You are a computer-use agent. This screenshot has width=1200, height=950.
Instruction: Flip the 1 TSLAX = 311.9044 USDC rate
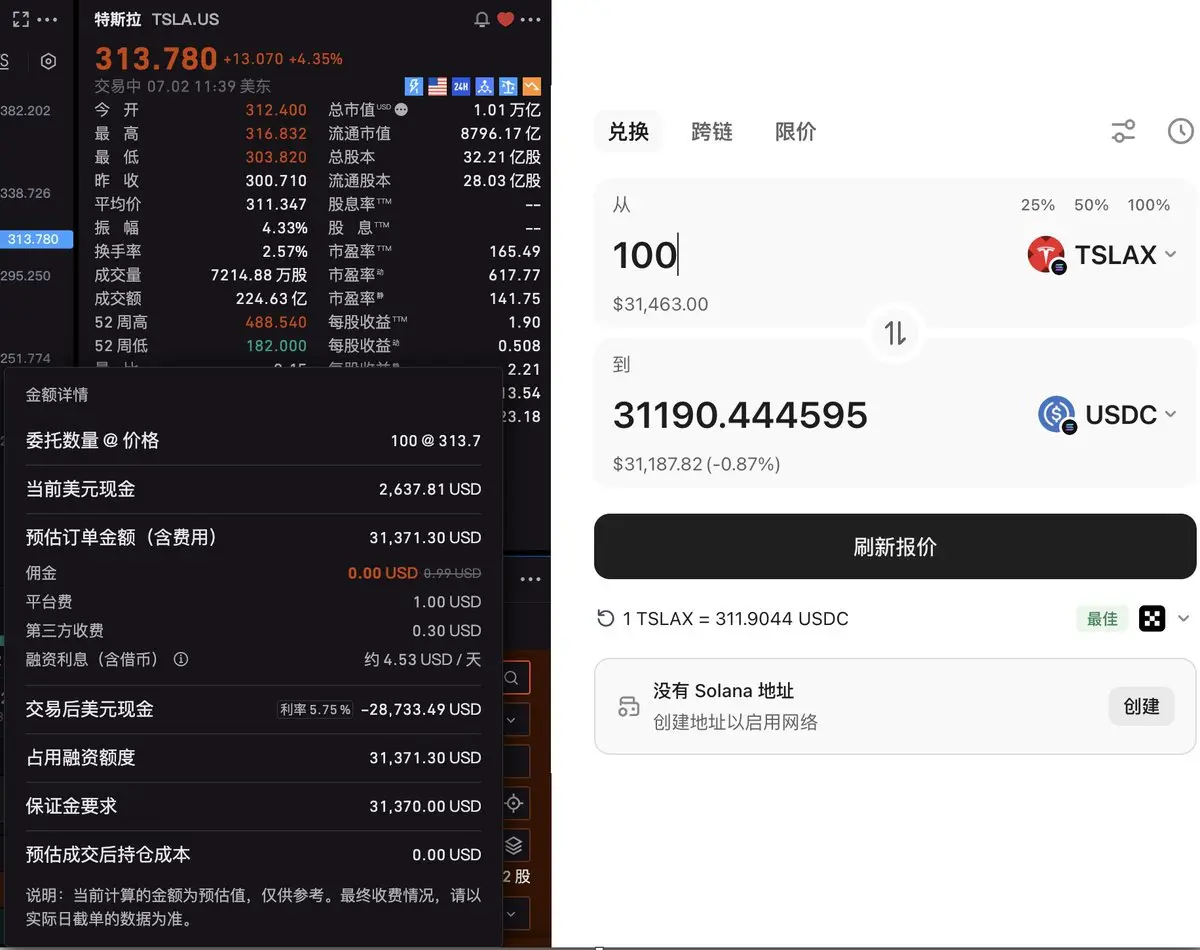(x=722, y=619)
